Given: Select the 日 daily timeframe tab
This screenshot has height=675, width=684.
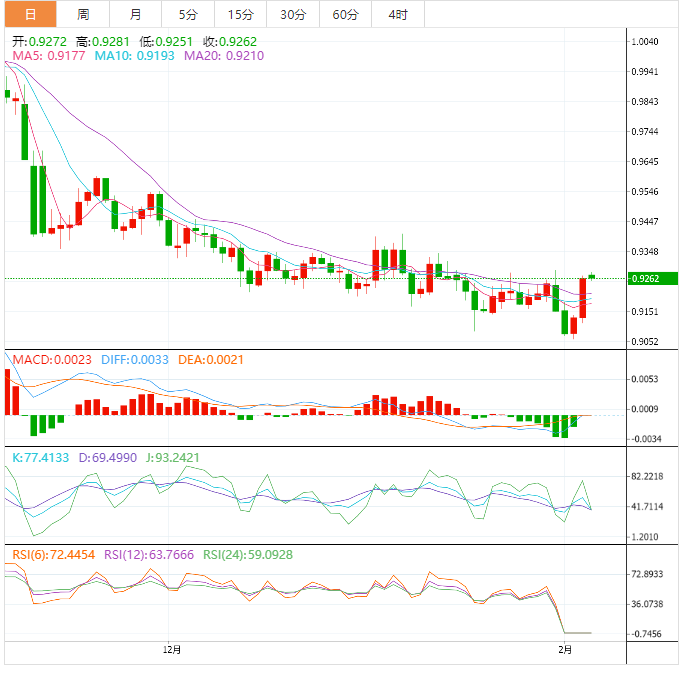Looking at the screenshot, I should [x=30, y=14].
